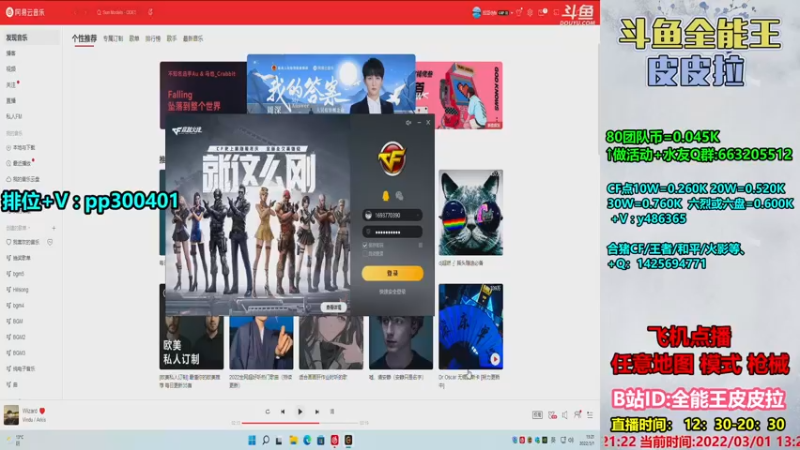This screenshot has height=450, width=800.
Task: Choose WeChat login method icon
Action: pyautogui.click(x=399, y=196)
